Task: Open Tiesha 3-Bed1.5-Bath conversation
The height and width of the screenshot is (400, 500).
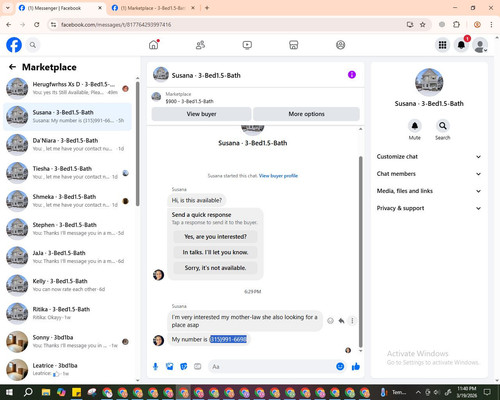Action: coord(68,173)
